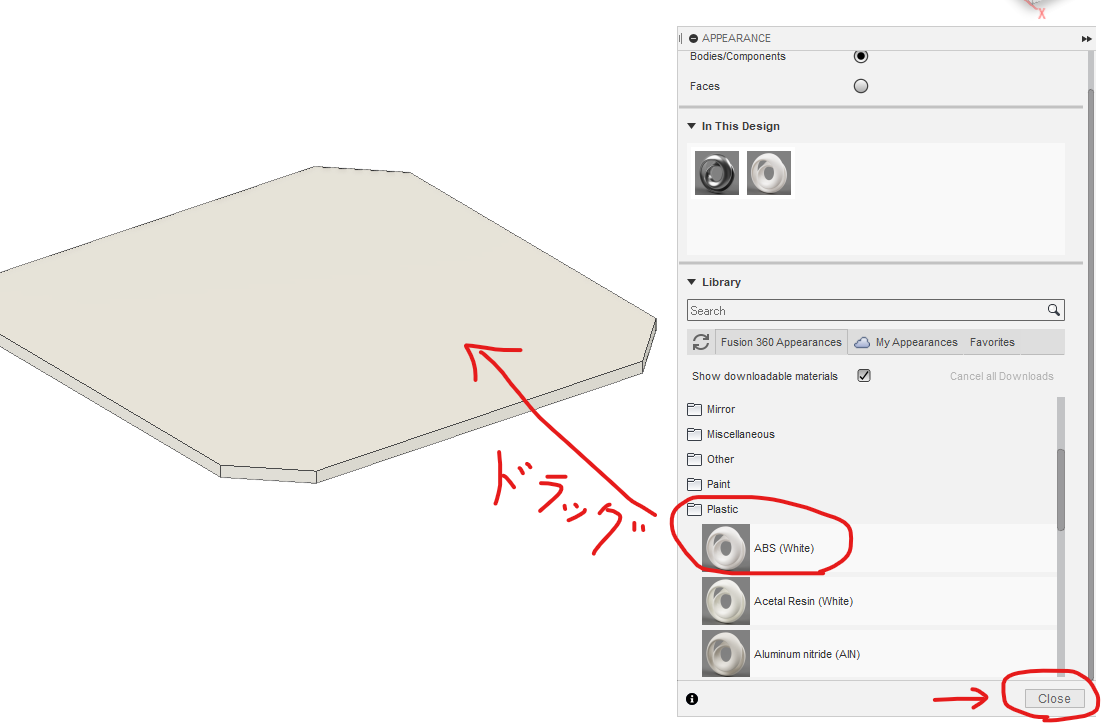Select the ABS (White) thumbnail
Screen dimensions: 1101x723
pyautogui.click(x=725, y=548)
